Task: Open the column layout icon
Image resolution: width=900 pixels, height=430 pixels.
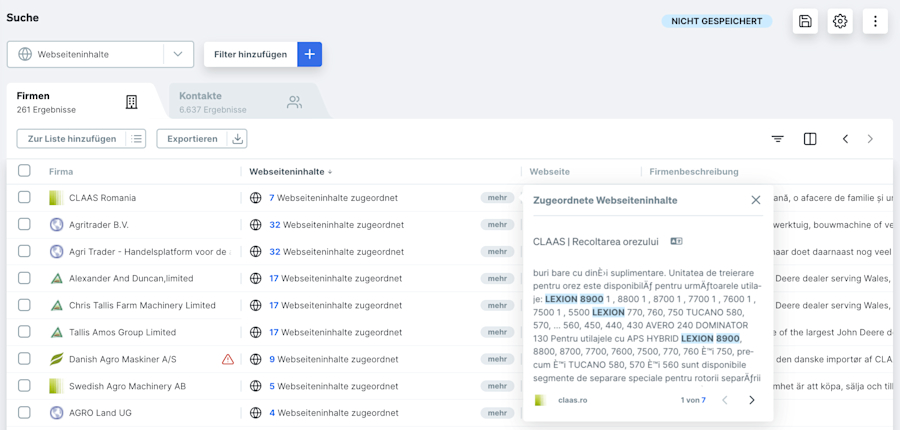Action: 810,139
